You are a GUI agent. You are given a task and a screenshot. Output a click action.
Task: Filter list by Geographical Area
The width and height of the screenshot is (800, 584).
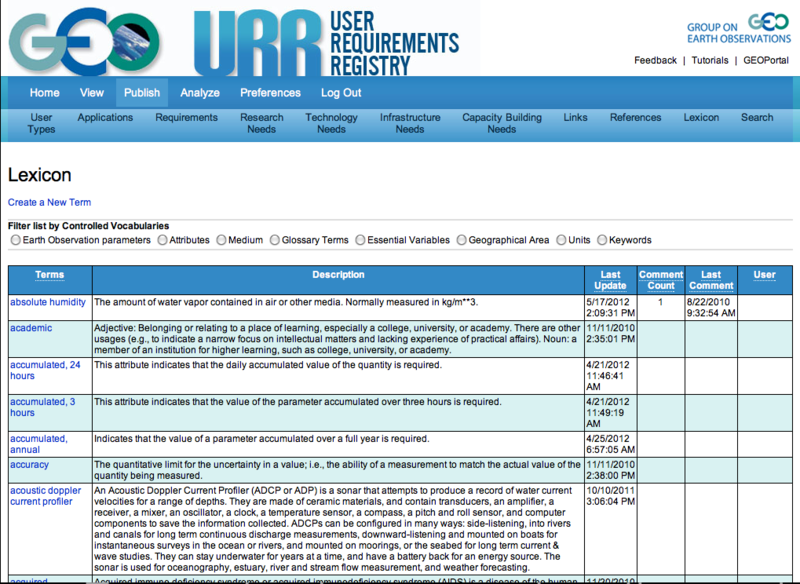coord(461,240)
